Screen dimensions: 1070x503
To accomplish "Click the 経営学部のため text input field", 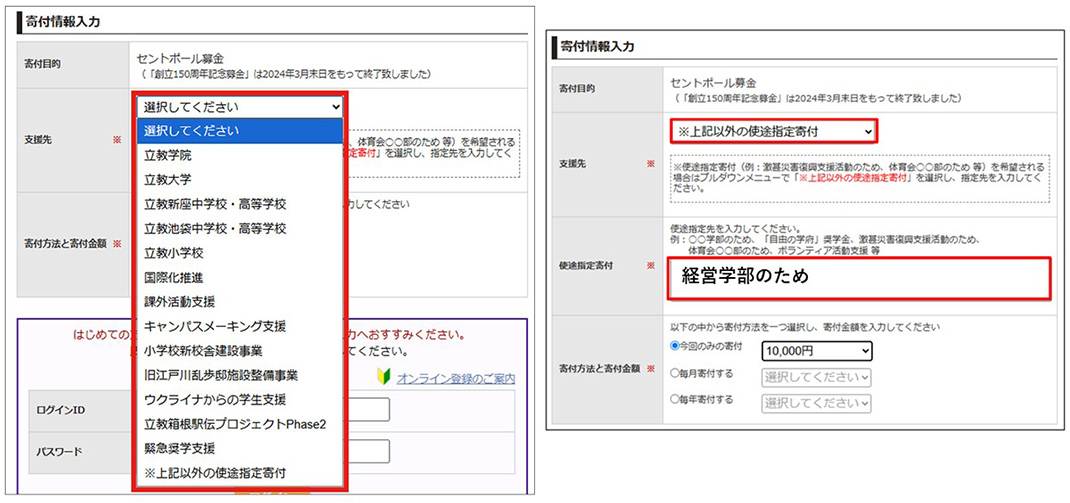I will pos(859,278).
